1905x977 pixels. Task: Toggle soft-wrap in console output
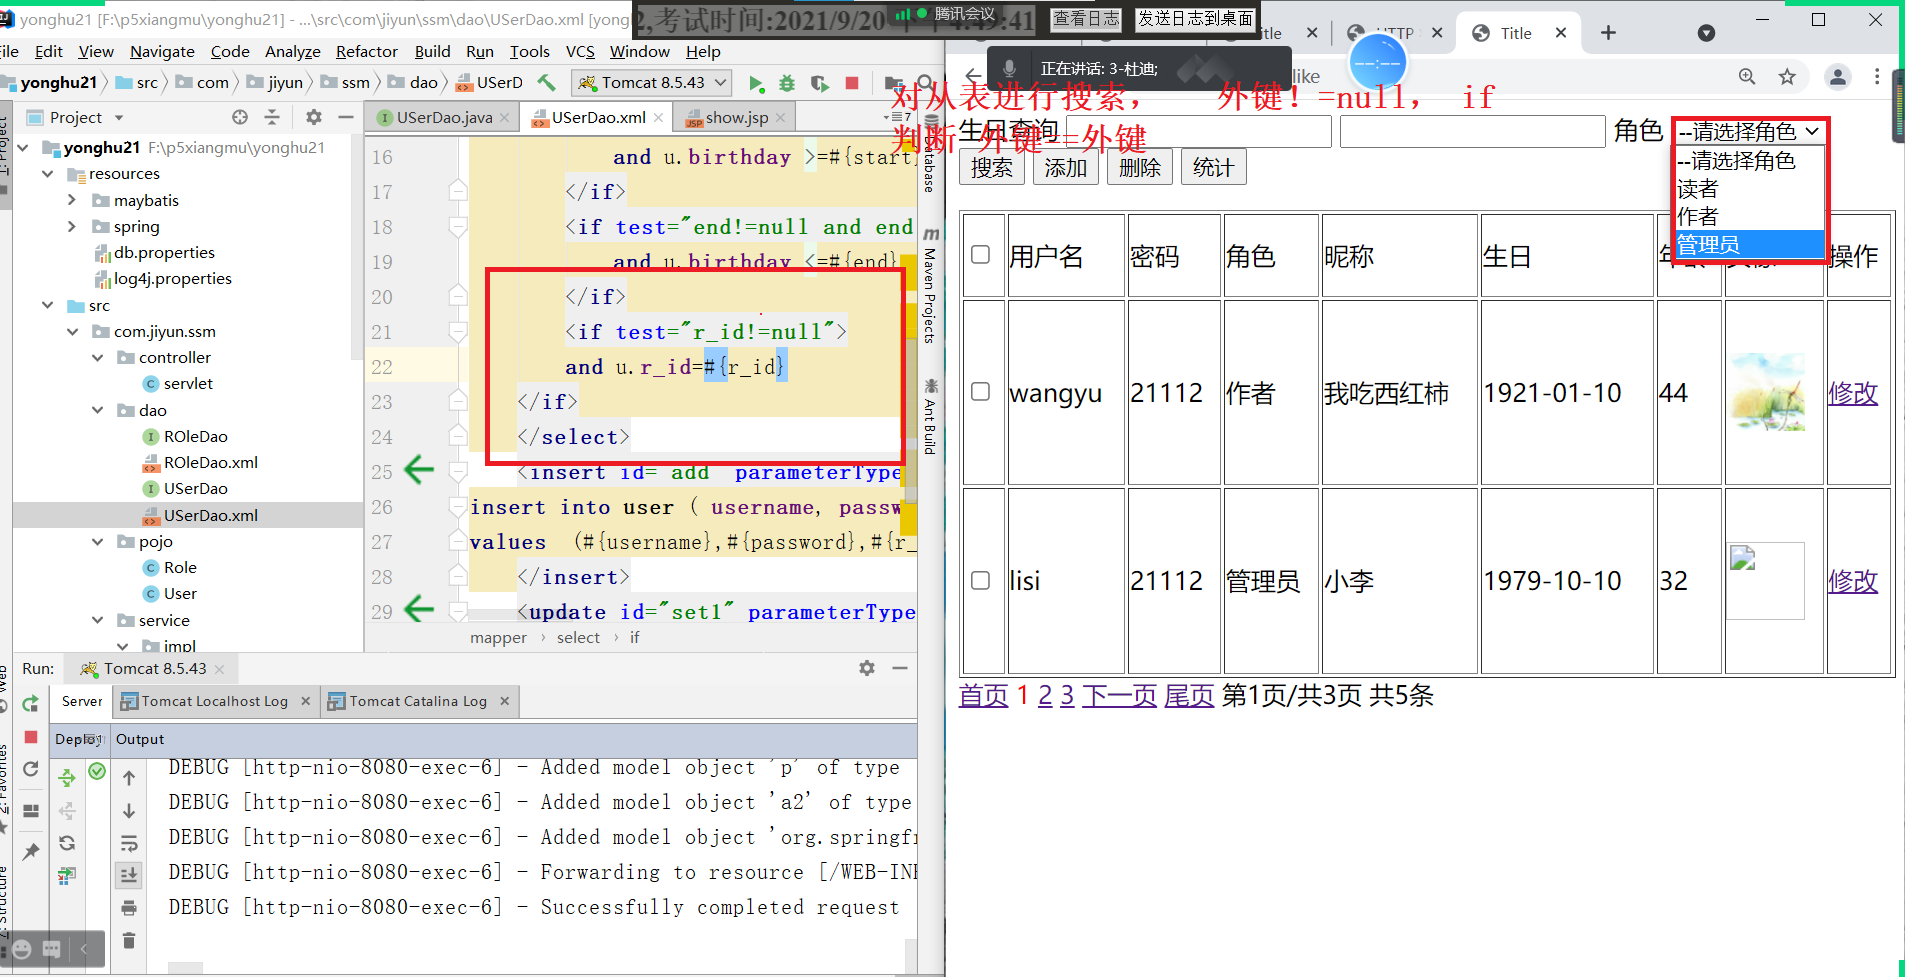[x=129, y=843]
